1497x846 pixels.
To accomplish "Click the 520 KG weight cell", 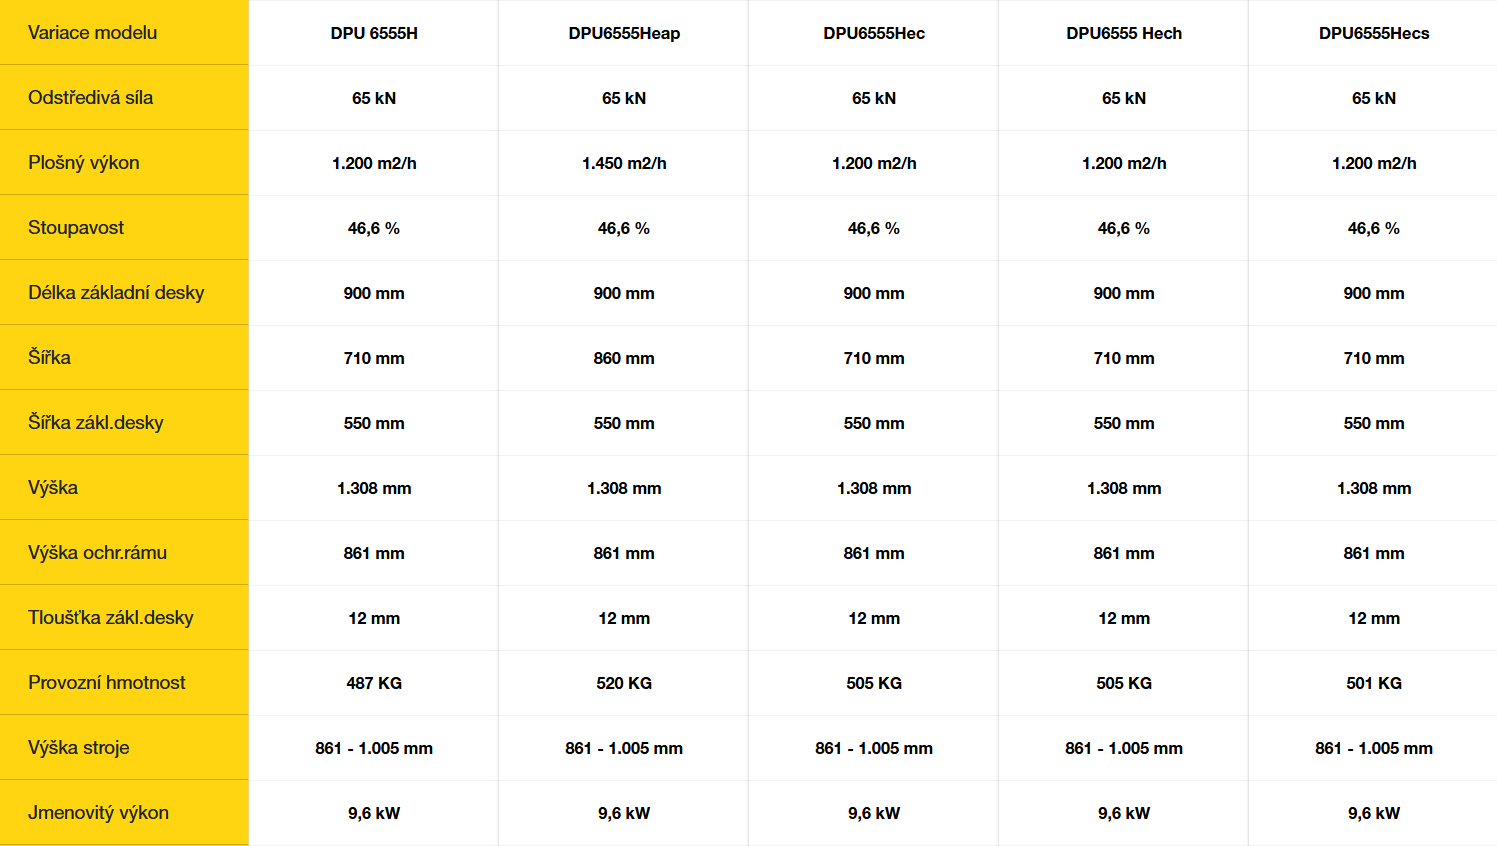I will (624, 683).
